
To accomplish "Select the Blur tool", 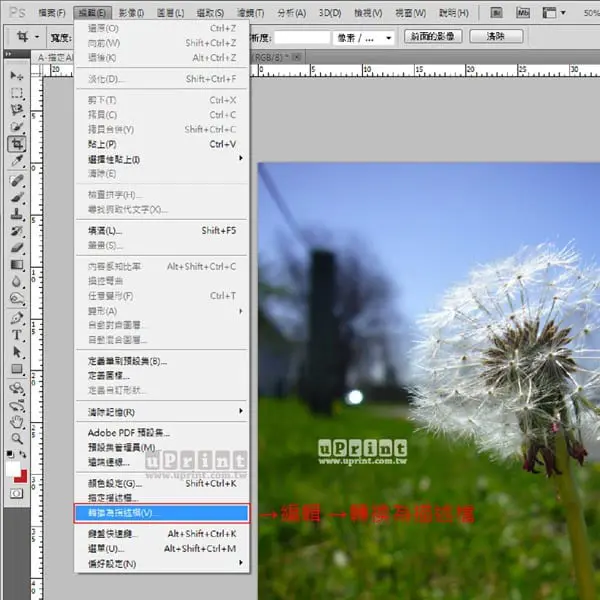I will click(16, 282).
